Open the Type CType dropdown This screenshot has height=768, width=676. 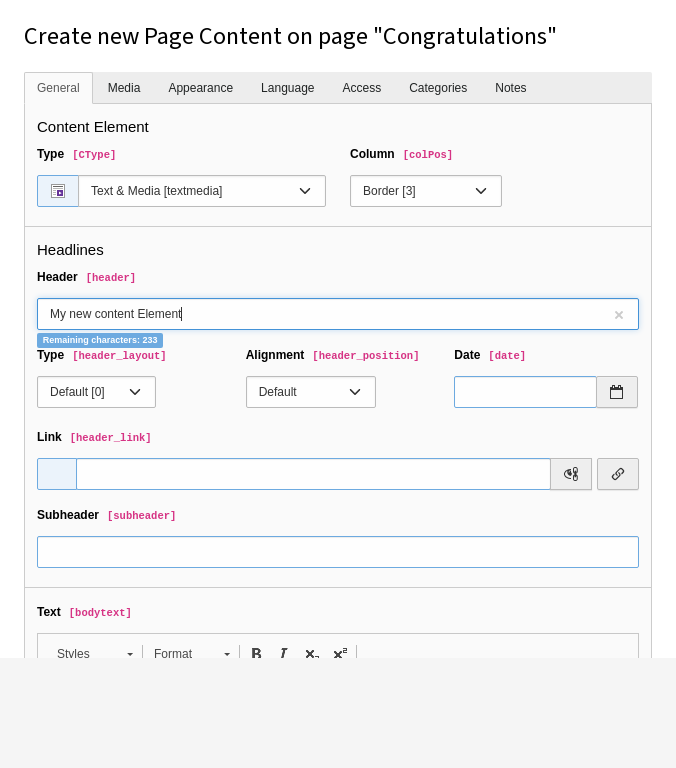tap(202, 191)
